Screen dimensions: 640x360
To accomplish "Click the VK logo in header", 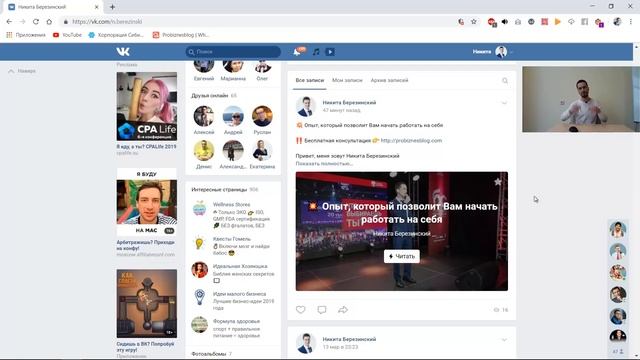I will click(123, 51).
